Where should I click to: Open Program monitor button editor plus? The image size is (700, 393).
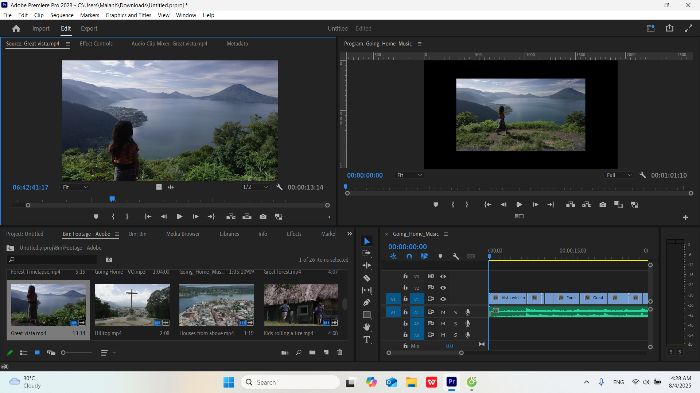pyautogui.click(x=685, y=217)
